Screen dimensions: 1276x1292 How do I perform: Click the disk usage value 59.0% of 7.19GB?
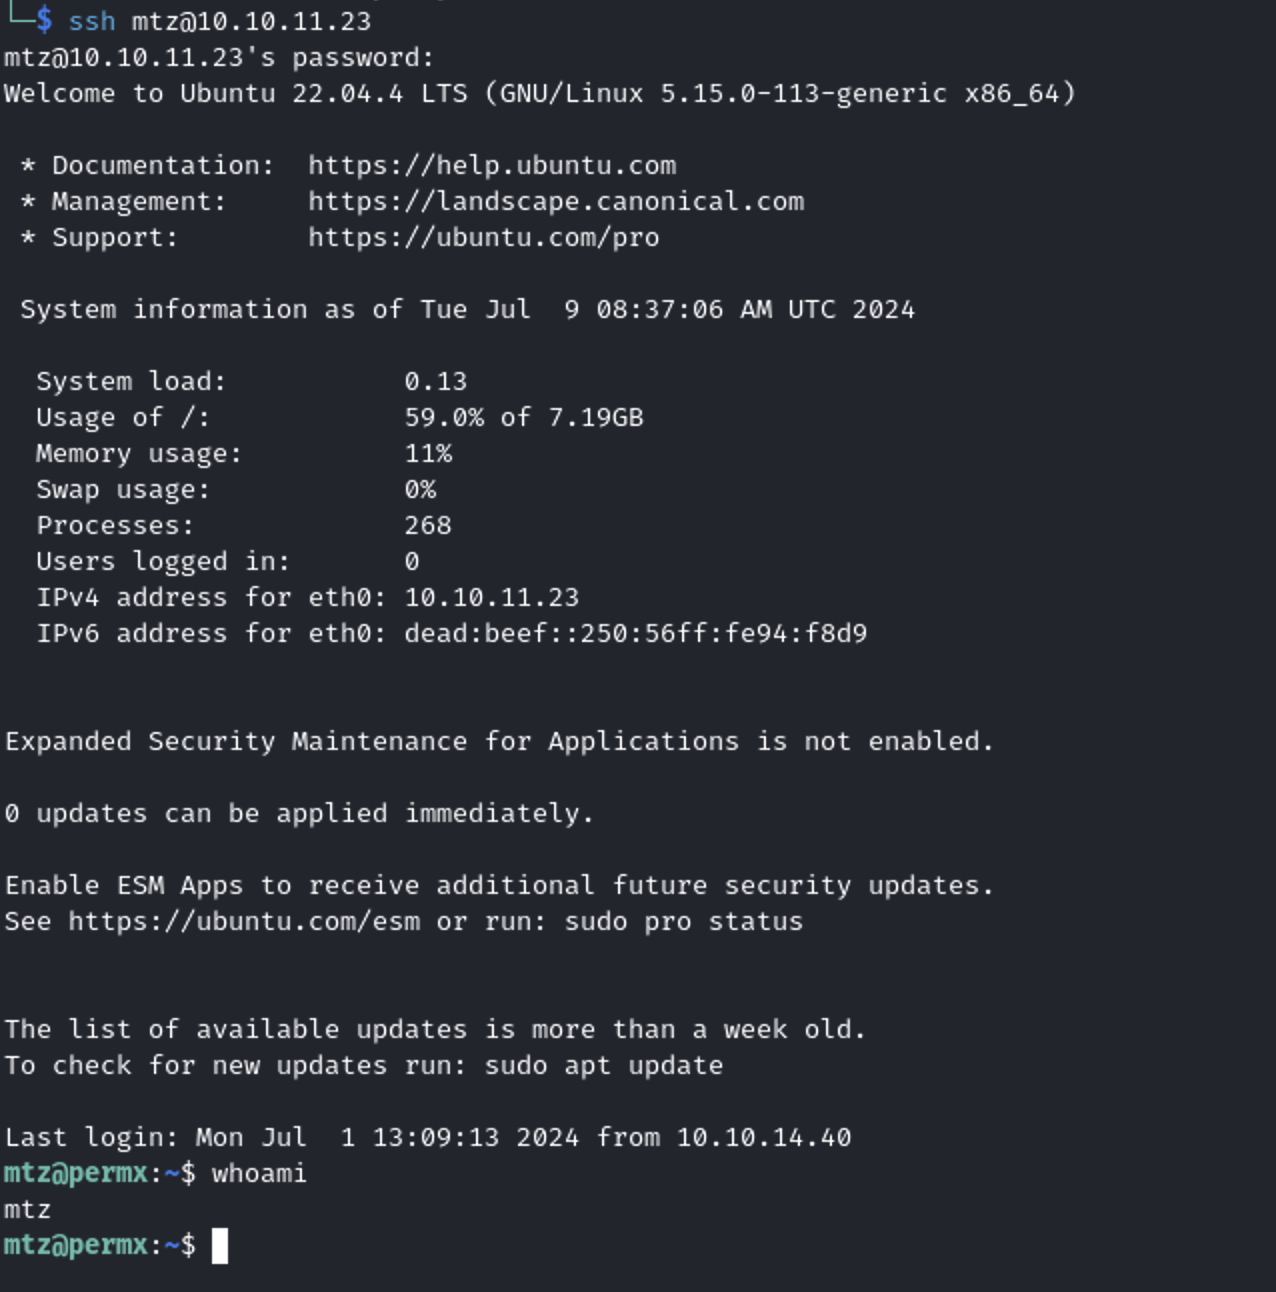pos(523,417)
